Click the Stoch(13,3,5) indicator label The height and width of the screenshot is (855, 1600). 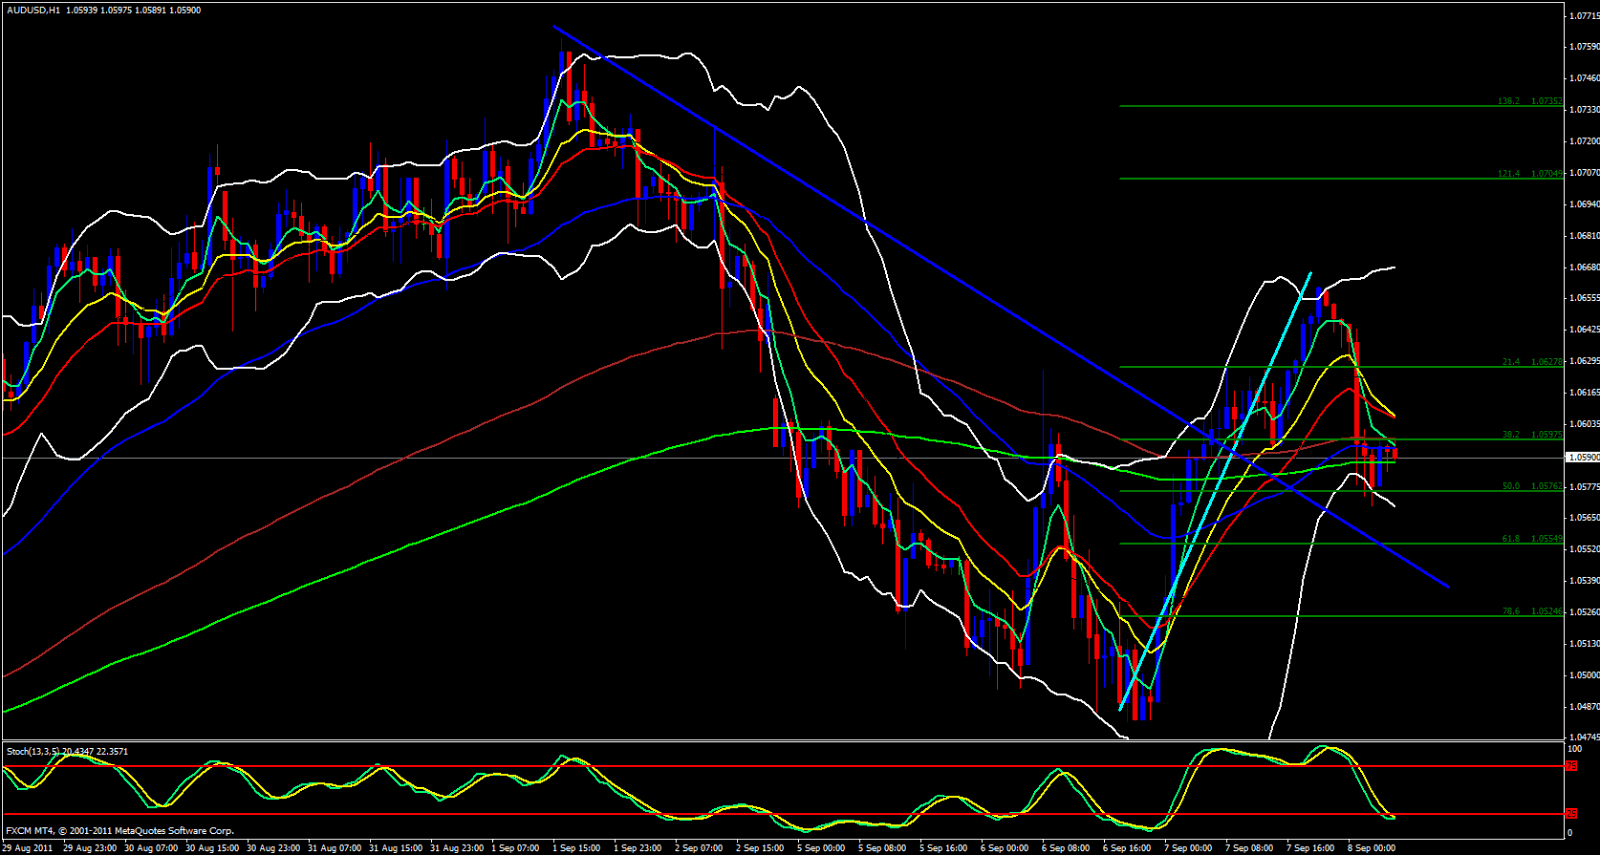[x=67, y=751]
